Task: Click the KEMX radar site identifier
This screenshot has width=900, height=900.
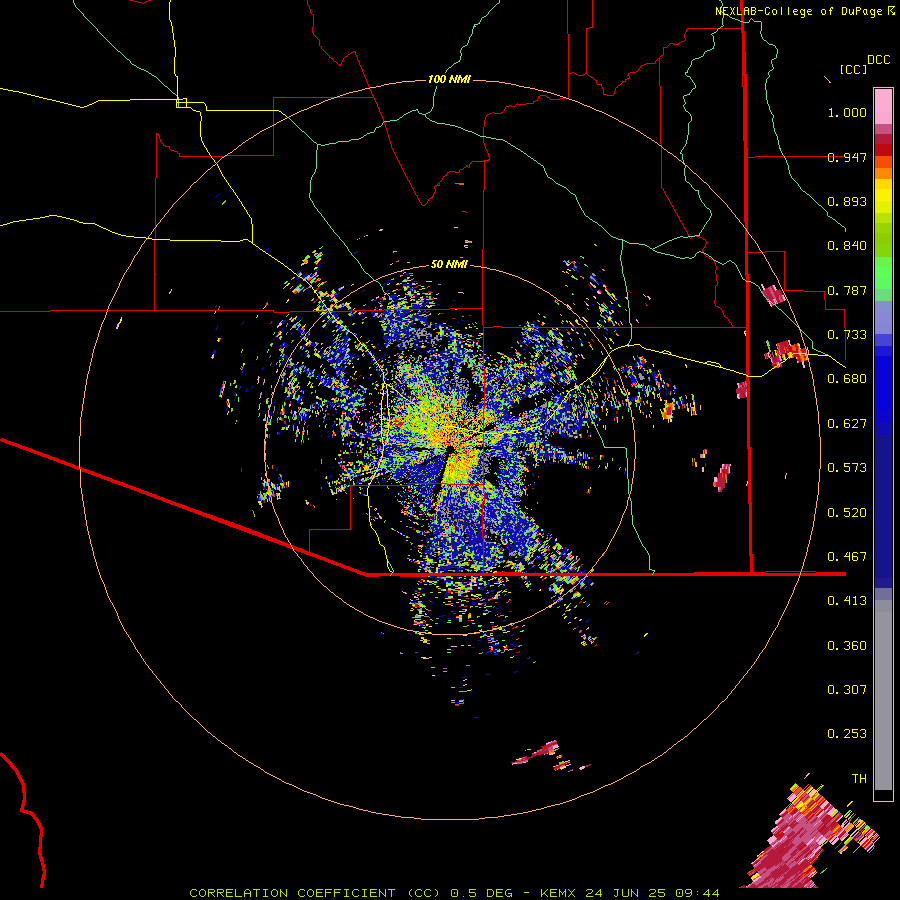Action: (x=559, y=893)
